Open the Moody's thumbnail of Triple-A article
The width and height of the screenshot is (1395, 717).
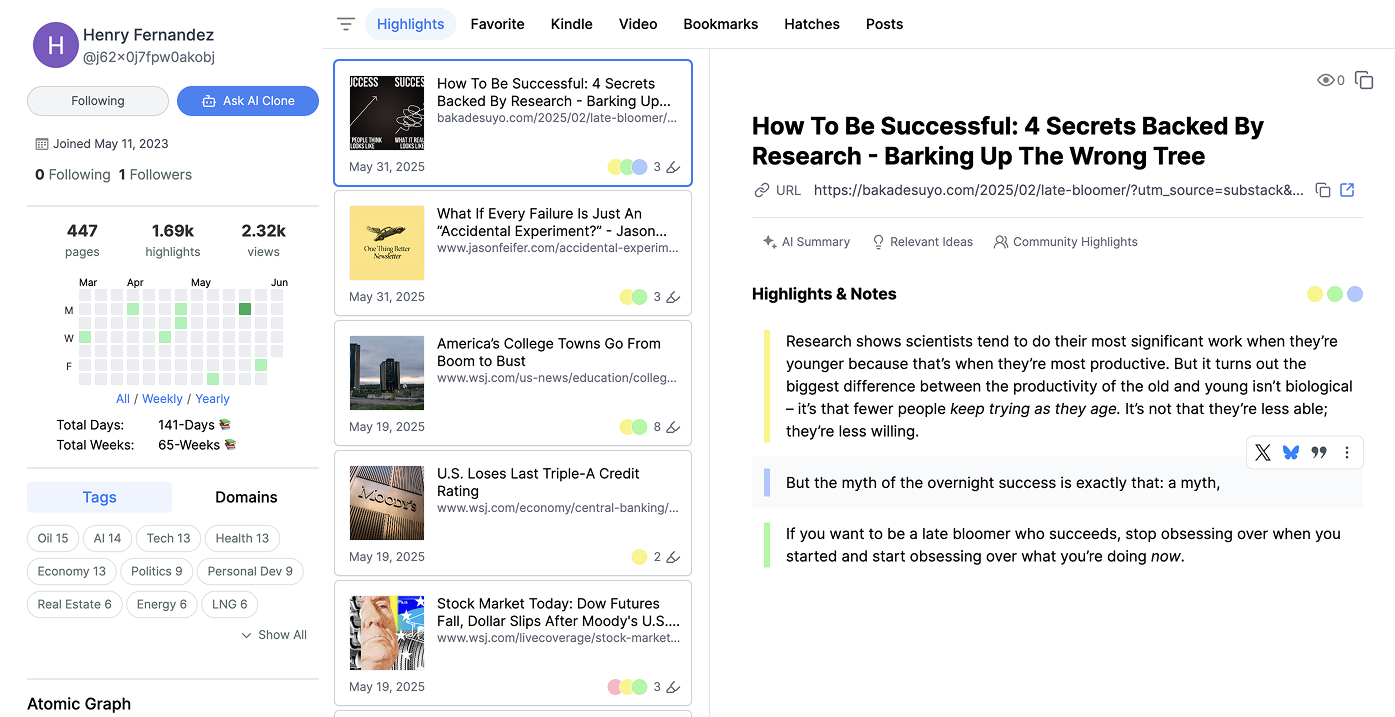pos(387,503)
